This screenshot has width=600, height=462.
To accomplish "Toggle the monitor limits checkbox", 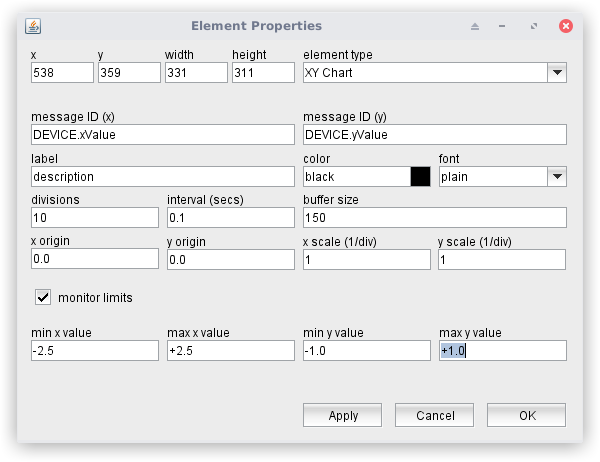I will click(x=43, y=297).
